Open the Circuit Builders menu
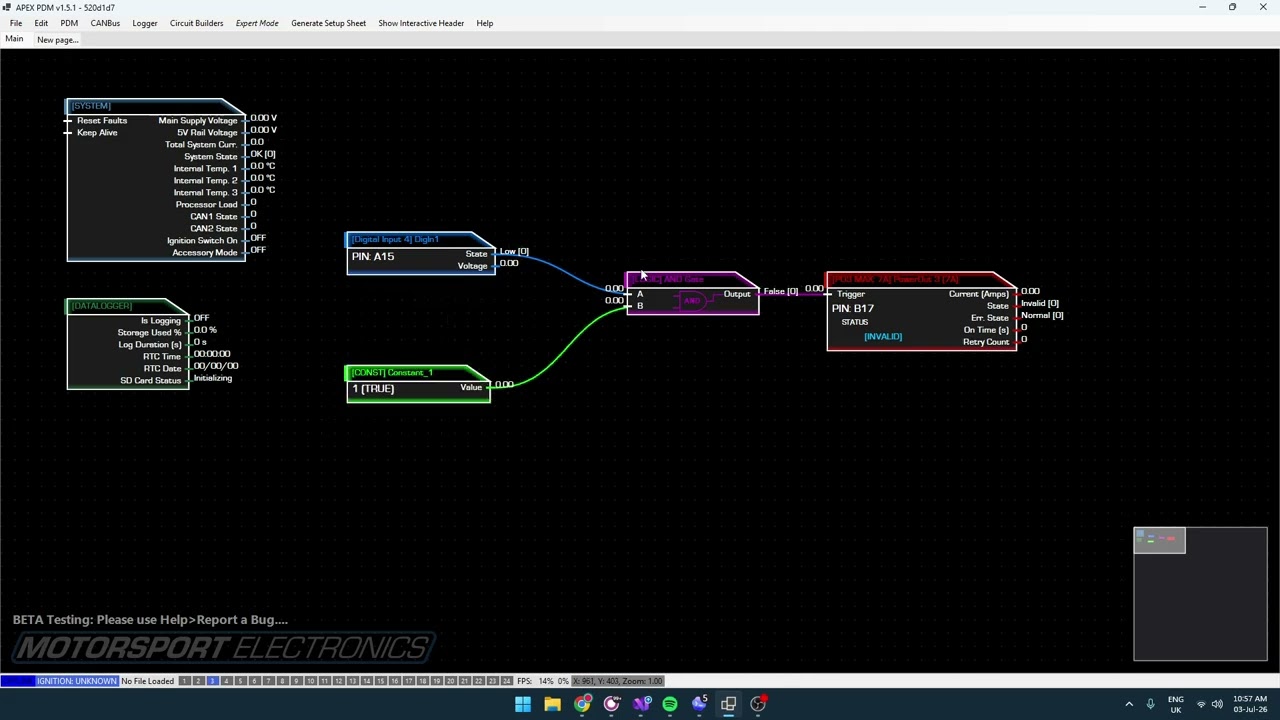1280x720 pixels. [x=196, y=23]
